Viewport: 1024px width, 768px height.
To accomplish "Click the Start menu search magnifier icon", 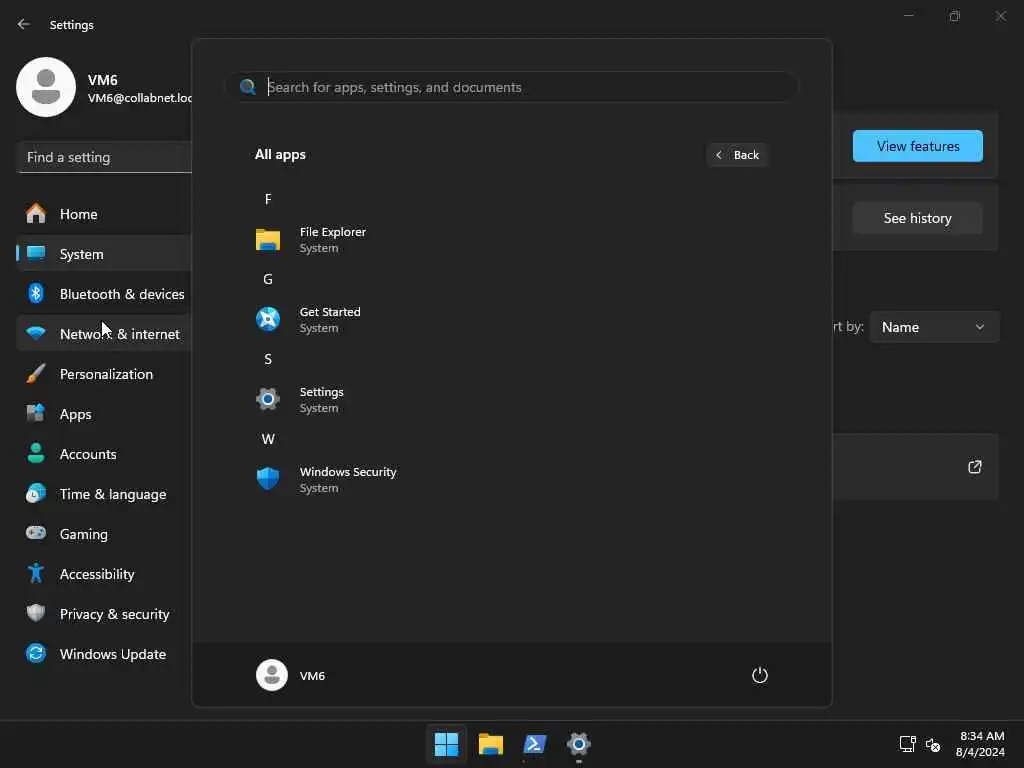I will pyautogui.click(x=248, y=87).
